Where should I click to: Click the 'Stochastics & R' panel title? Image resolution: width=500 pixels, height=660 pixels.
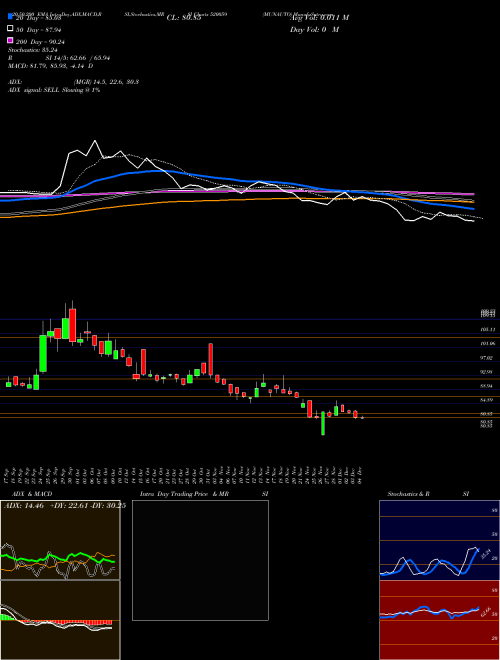point(408,494)
